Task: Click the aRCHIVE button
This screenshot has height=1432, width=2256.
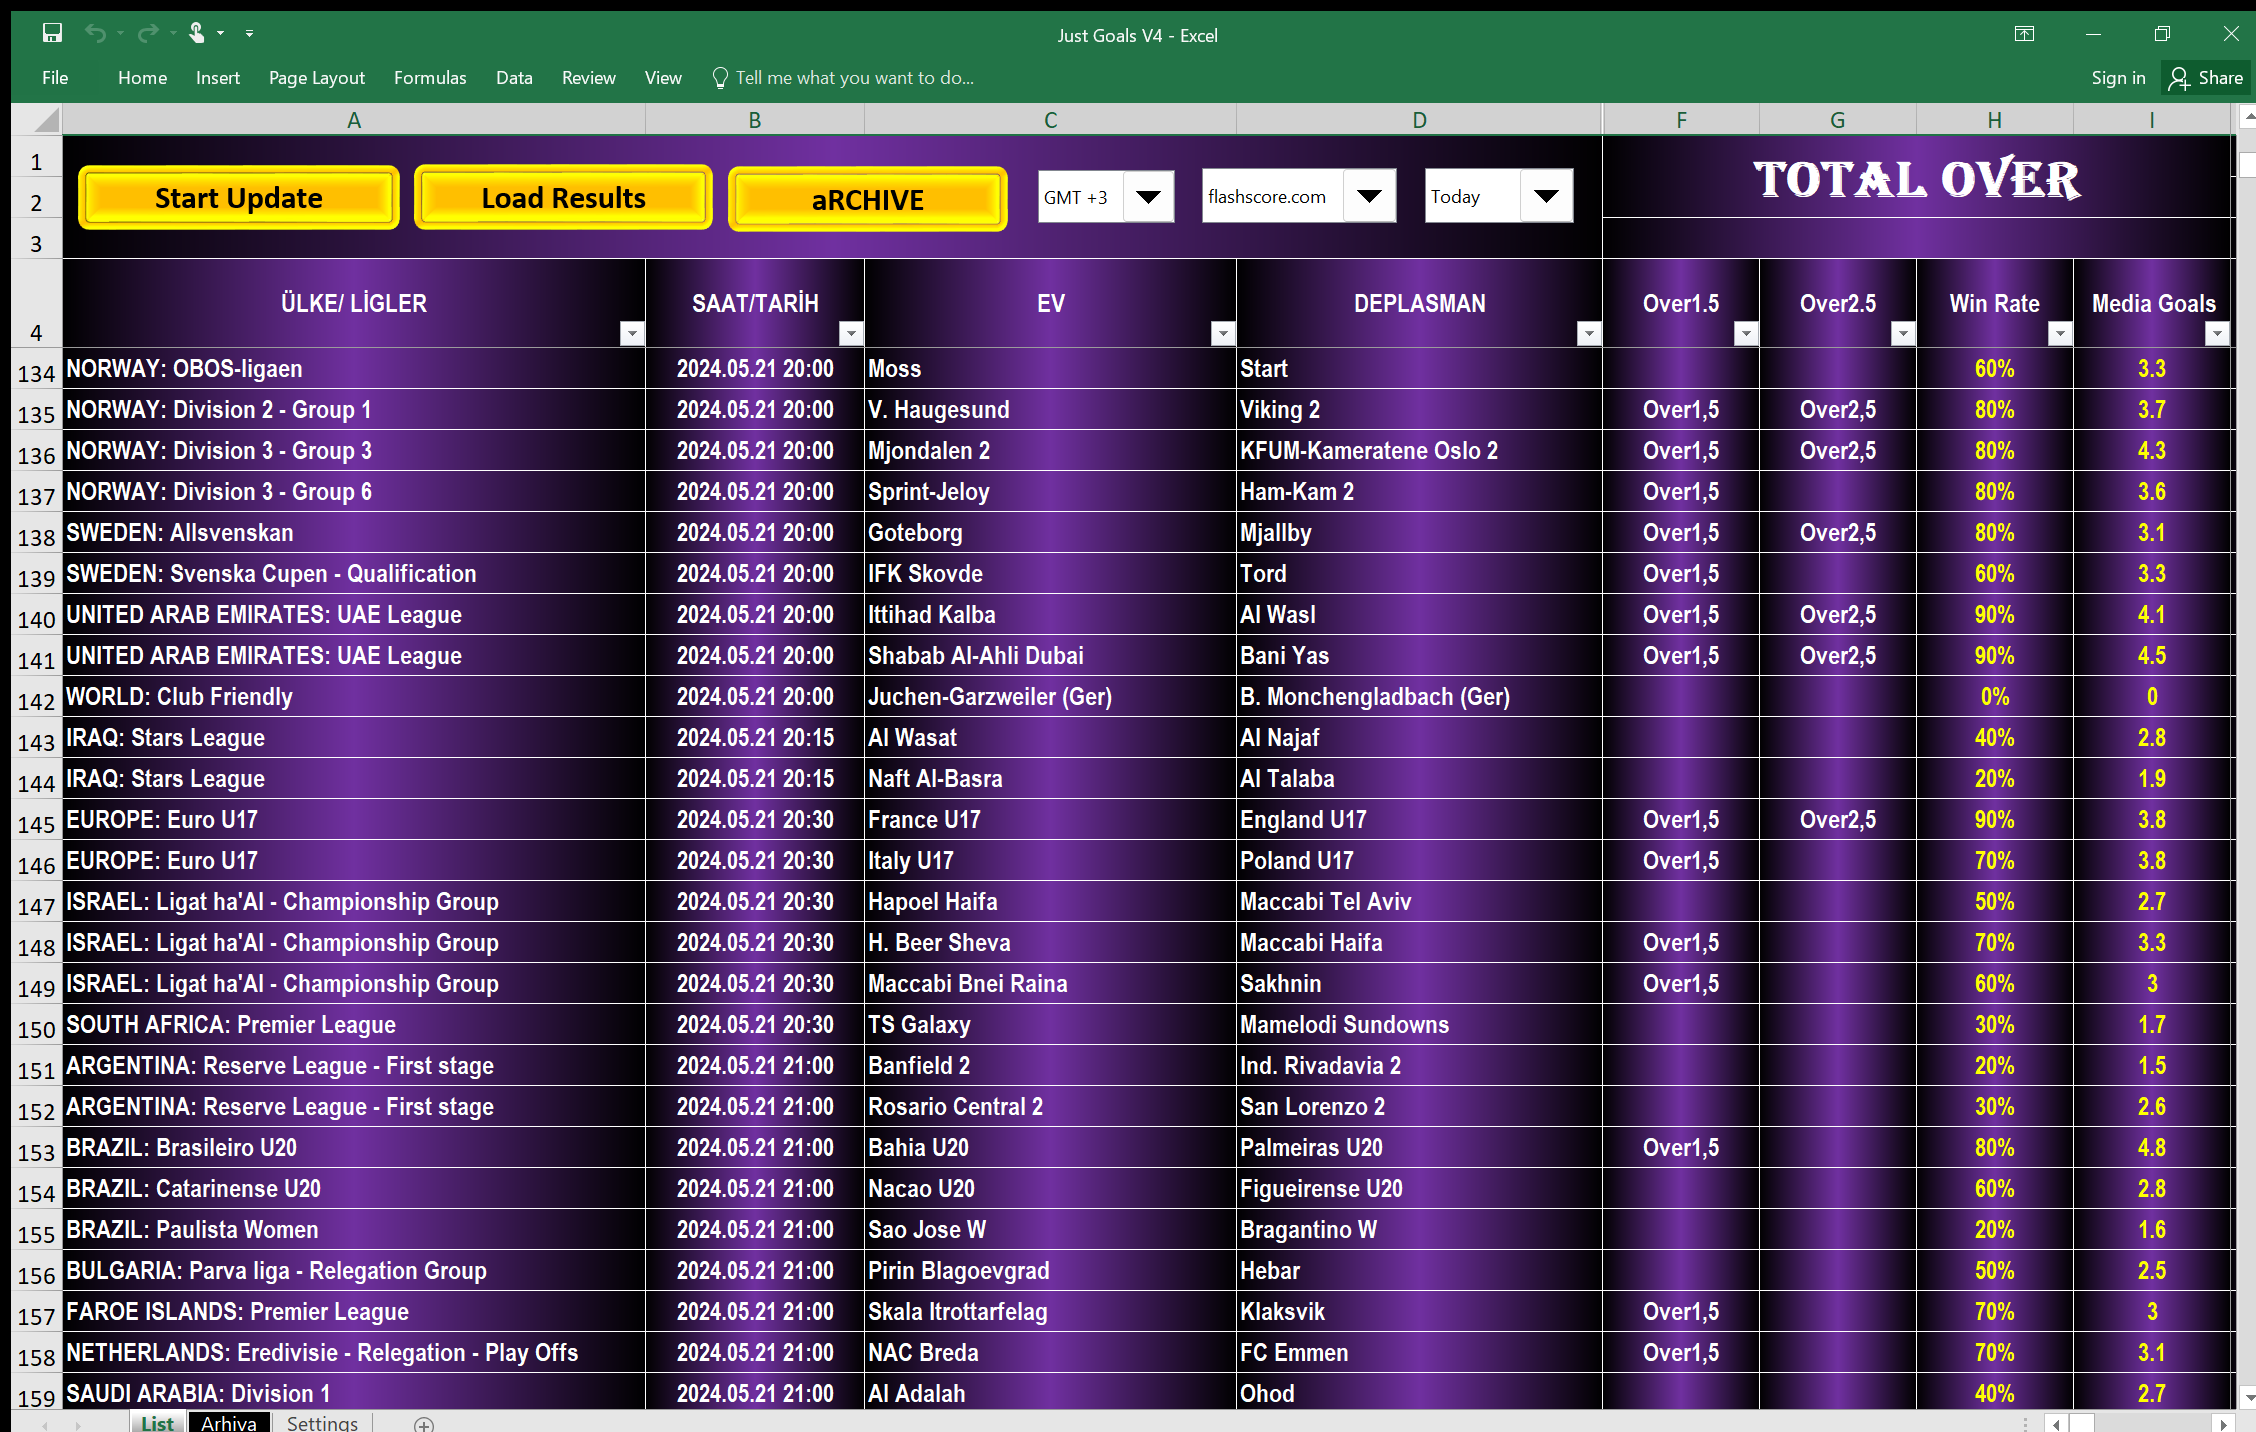Action: [866, 198]
